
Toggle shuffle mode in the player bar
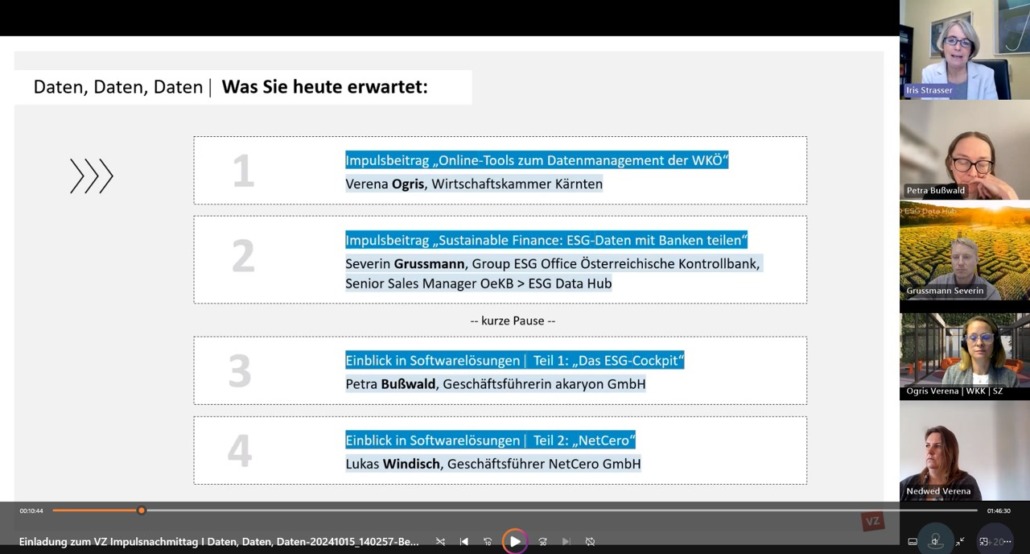(440, 541)
